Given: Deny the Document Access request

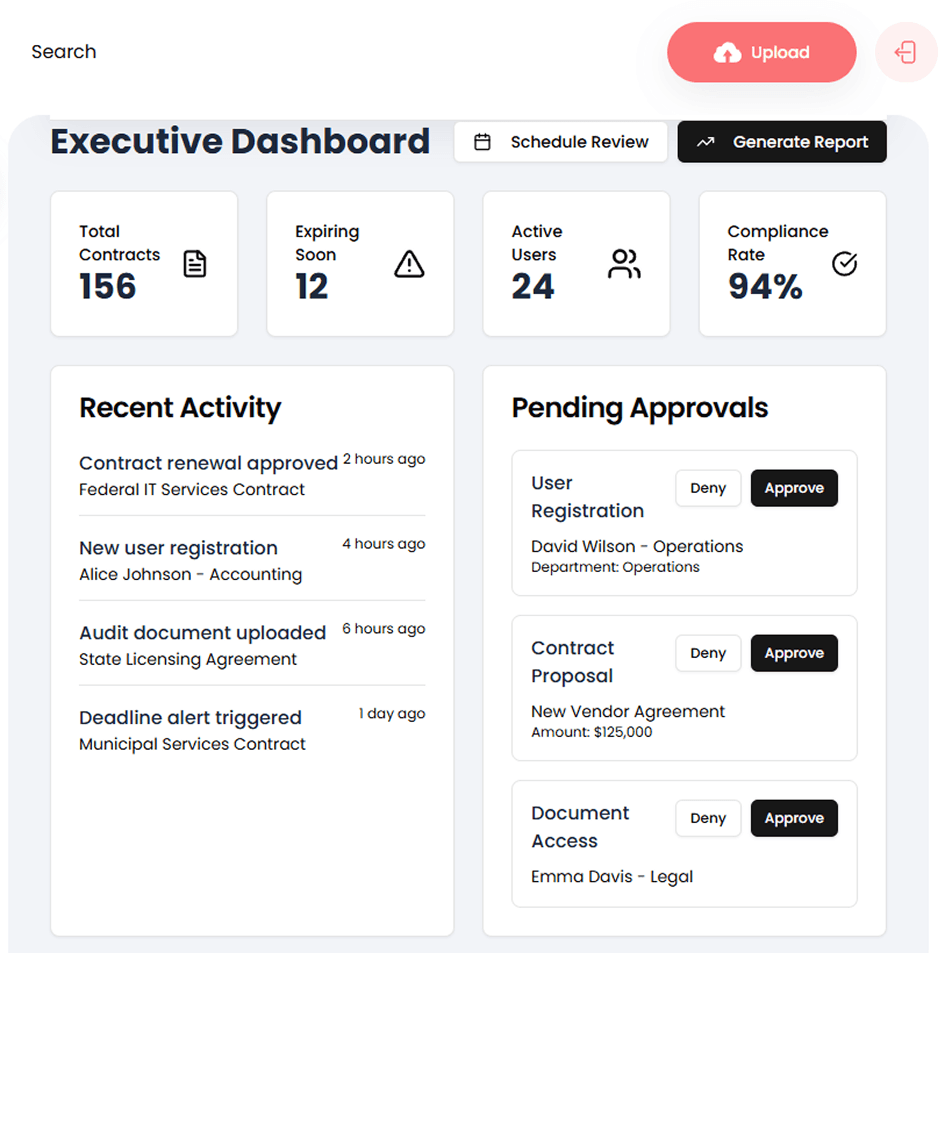Looking at the screenshot, I should [708, 818].
